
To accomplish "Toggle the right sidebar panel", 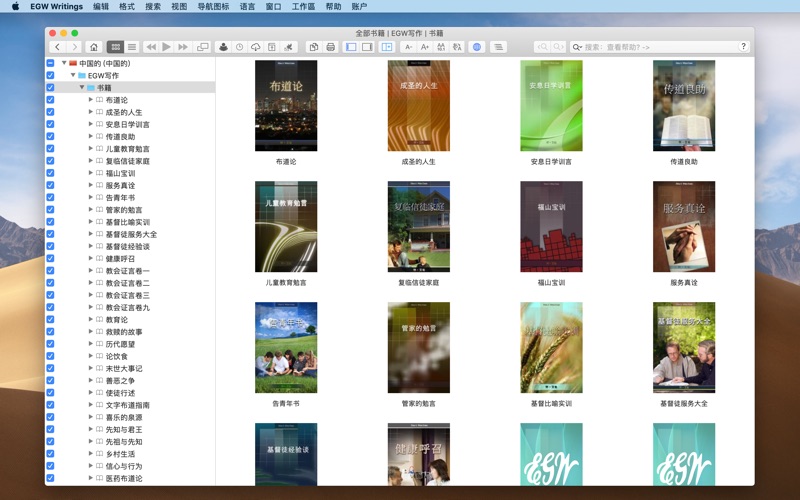I will (367, 47).
